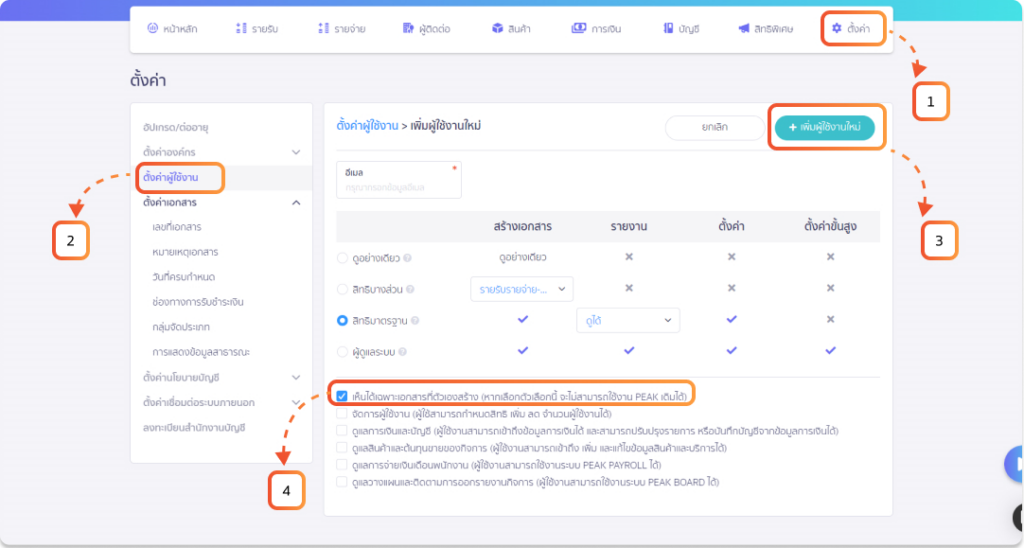The height and width of the screenshot is (548, 1024).
Task: Click help icon beside ผู้ดูแลระบบ
Action: coord(407,351)
